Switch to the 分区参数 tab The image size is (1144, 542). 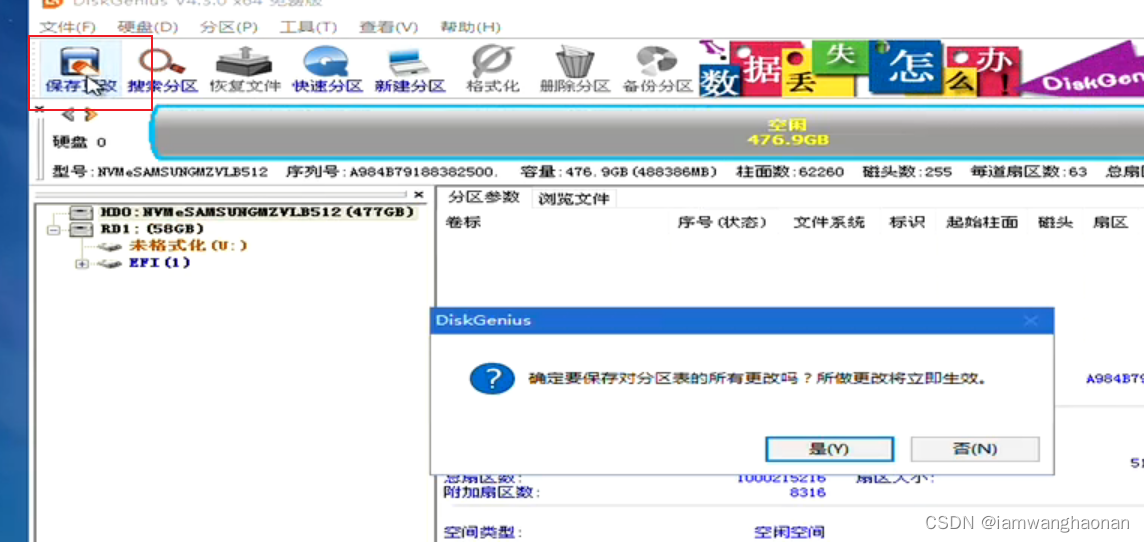483,197
